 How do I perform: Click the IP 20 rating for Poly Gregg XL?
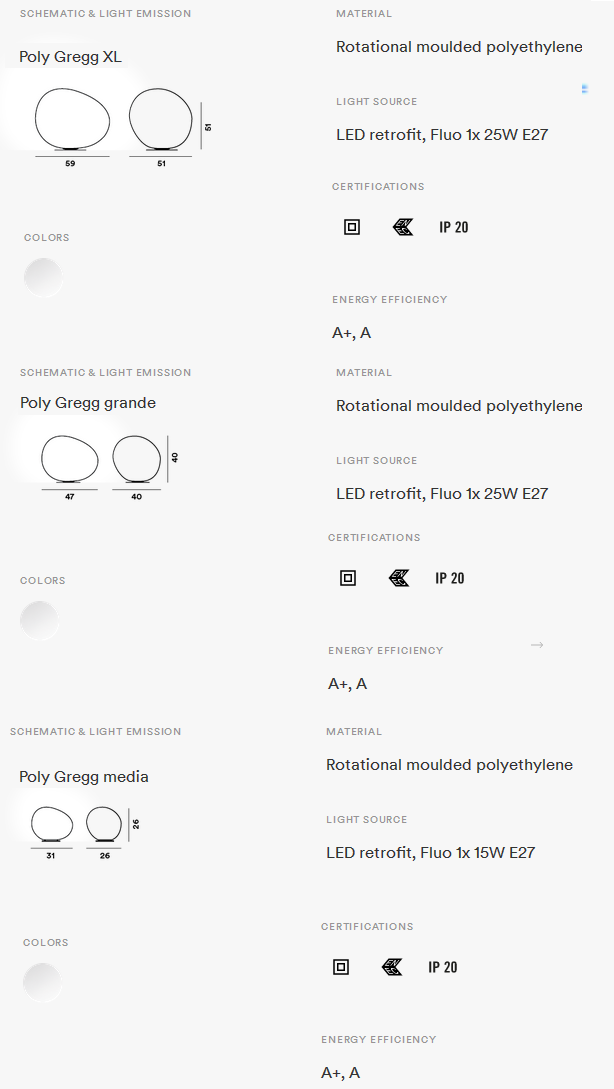point(454,227)
